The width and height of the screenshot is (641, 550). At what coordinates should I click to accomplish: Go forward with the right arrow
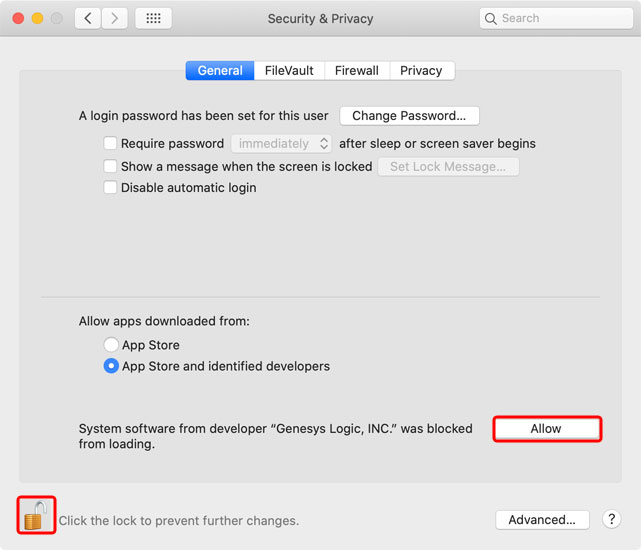pos(114,18)
